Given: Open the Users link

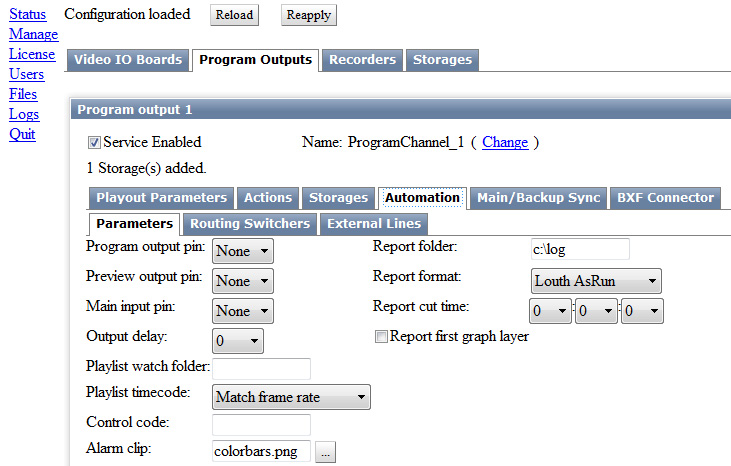Looking at the screenshot, I should click(x=27, y=74).
